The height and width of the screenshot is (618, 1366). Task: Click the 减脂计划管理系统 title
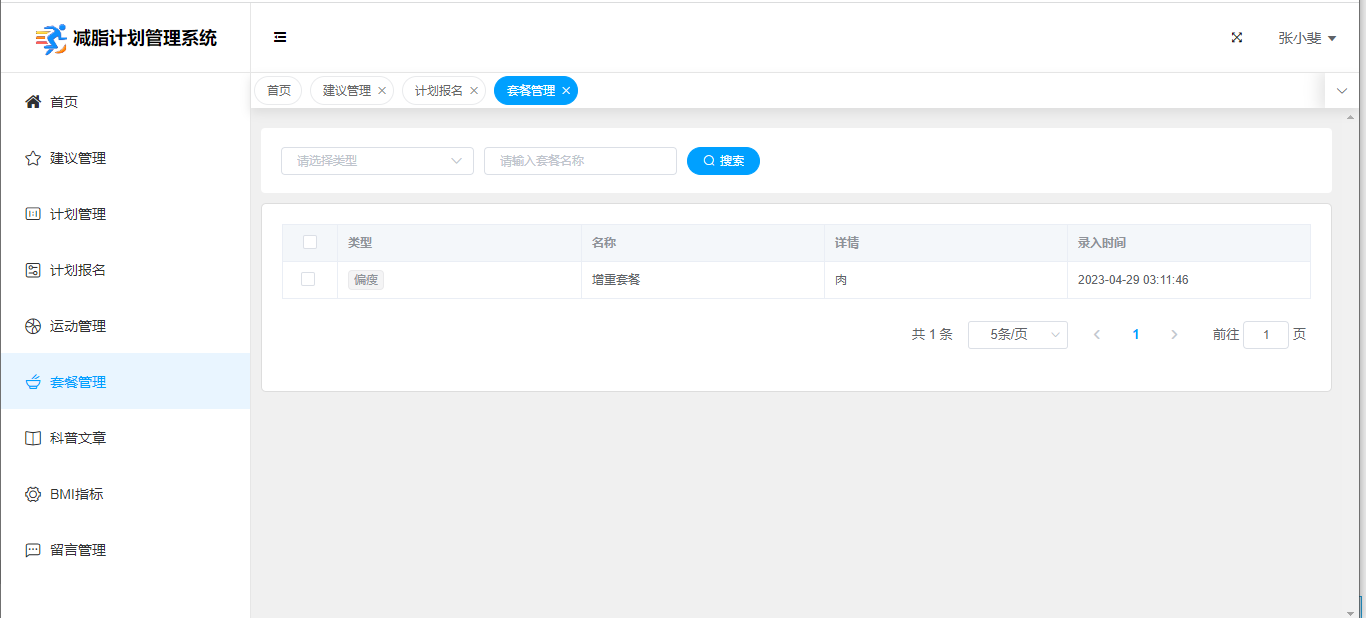pos(145,39)
